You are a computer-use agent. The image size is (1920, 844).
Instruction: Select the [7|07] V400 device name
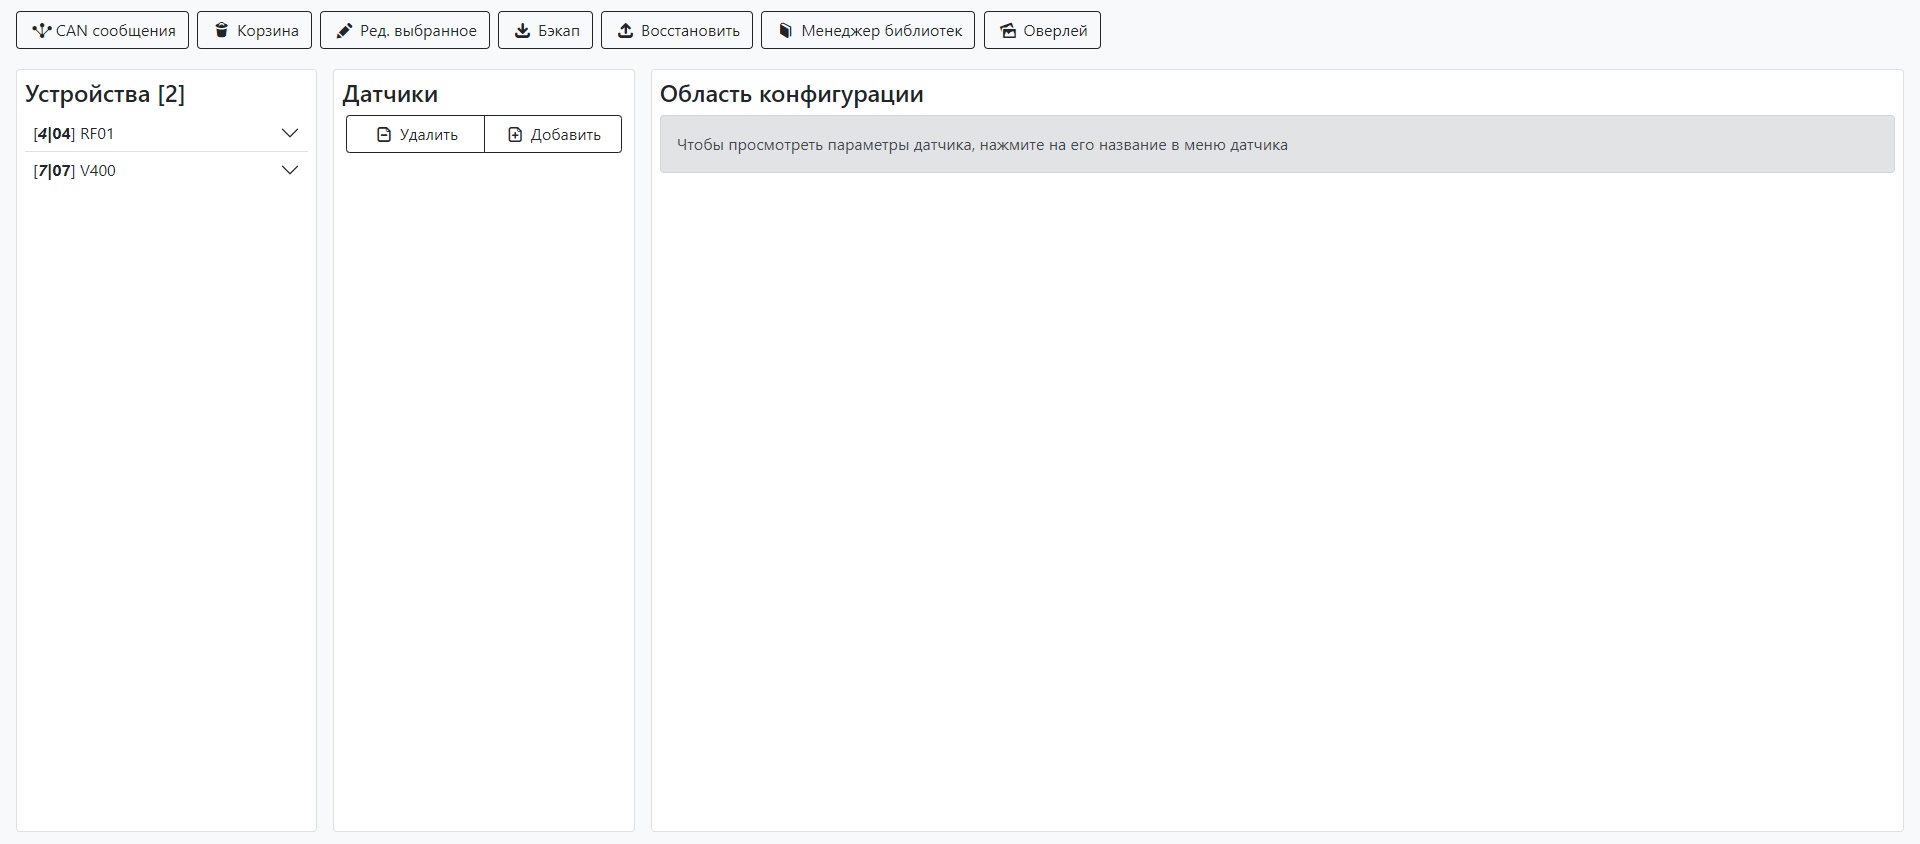tap(75, 171)
